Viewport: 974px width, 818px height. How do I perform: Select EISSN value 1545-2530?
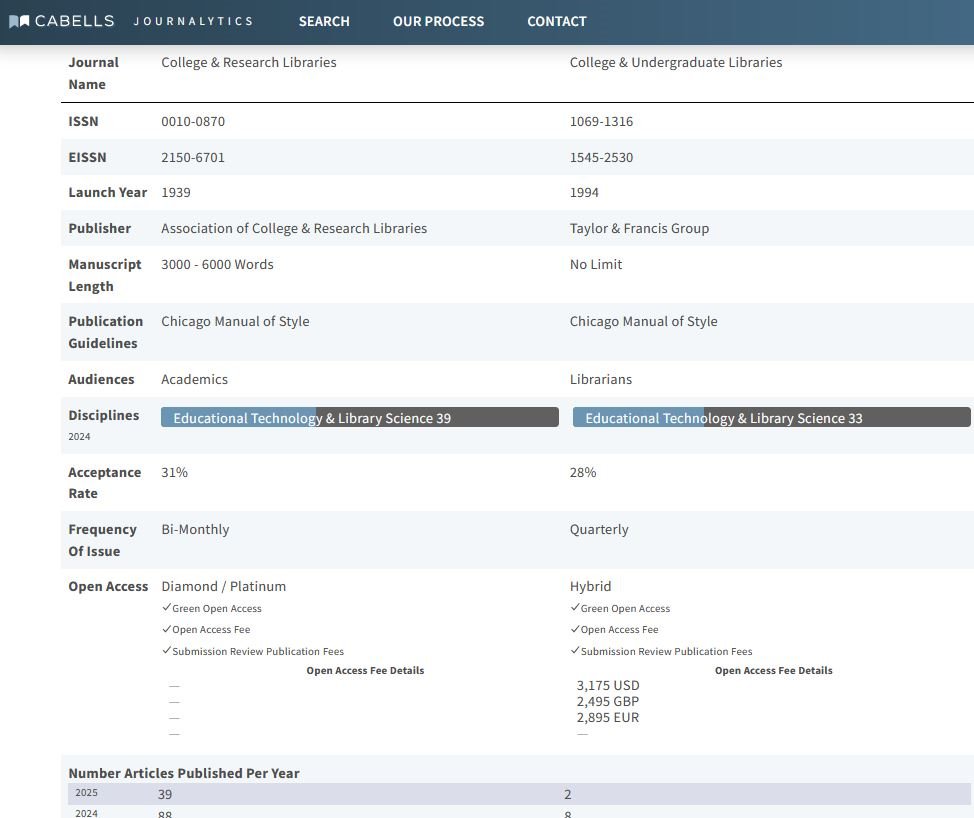pos(601,157)
